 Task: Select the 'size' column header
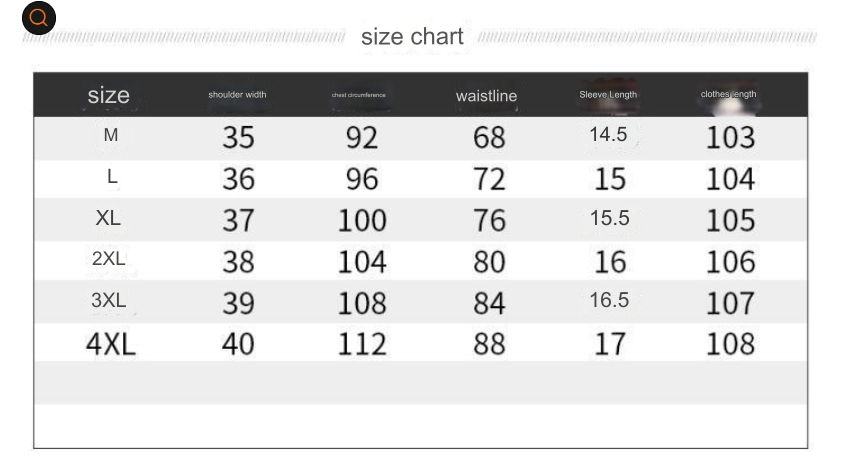[109, 95]
